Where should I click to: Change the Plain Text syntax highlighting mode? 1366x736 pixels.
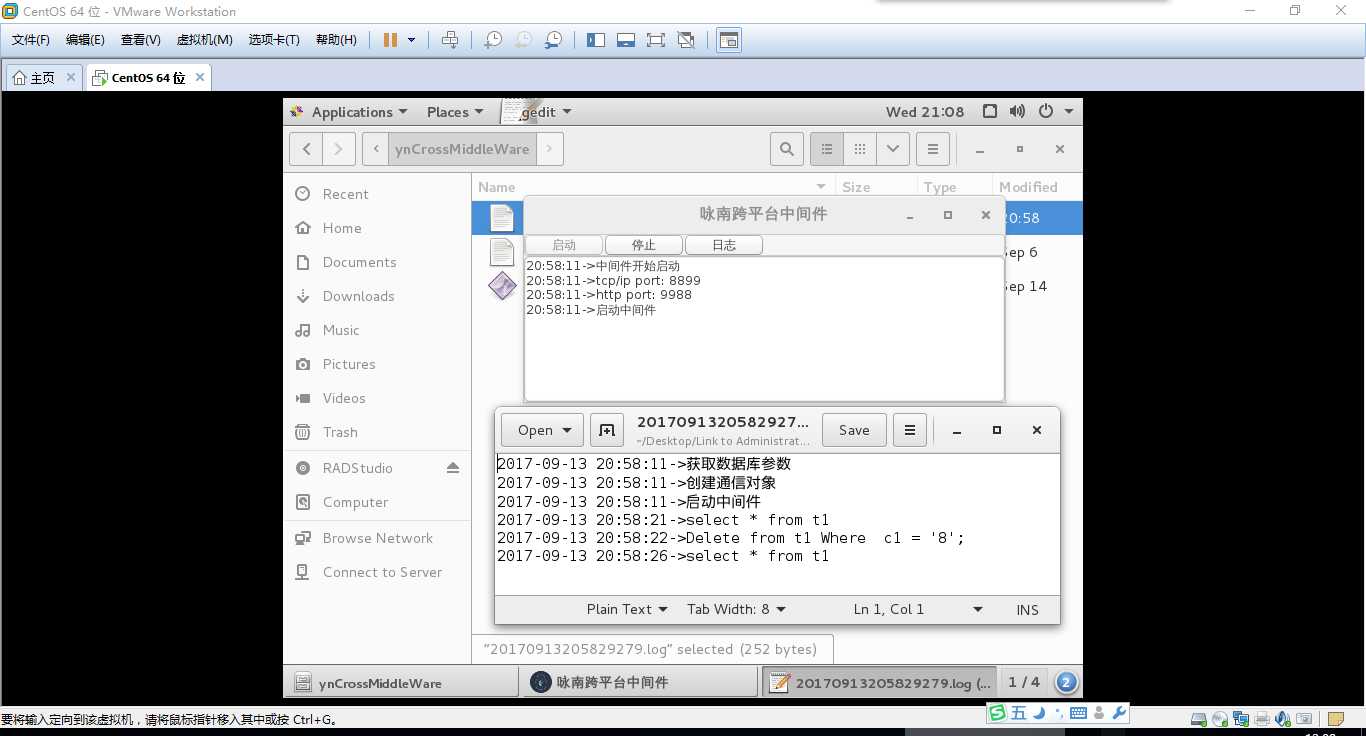(626, 609)
